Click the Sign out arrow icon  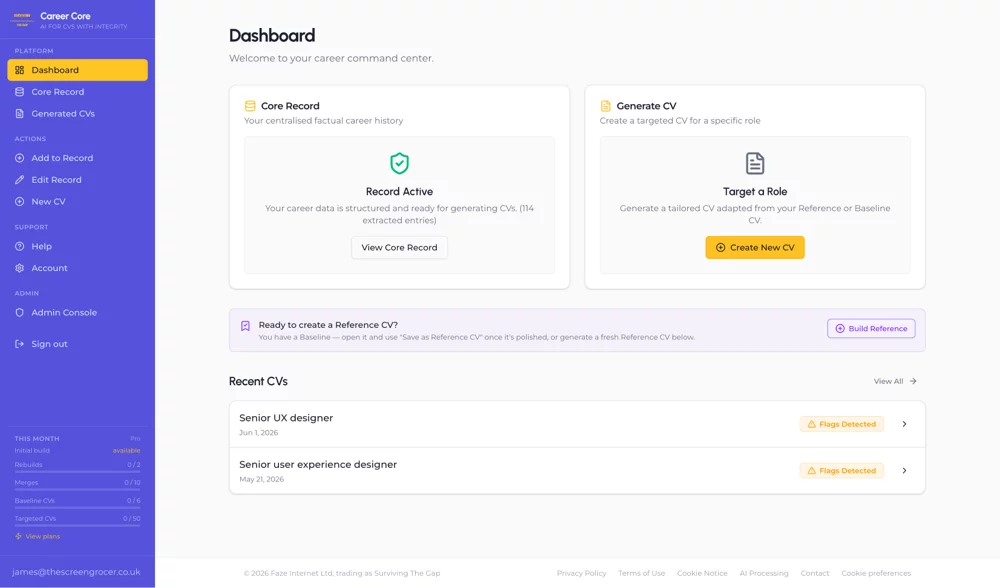click(20, 344)
